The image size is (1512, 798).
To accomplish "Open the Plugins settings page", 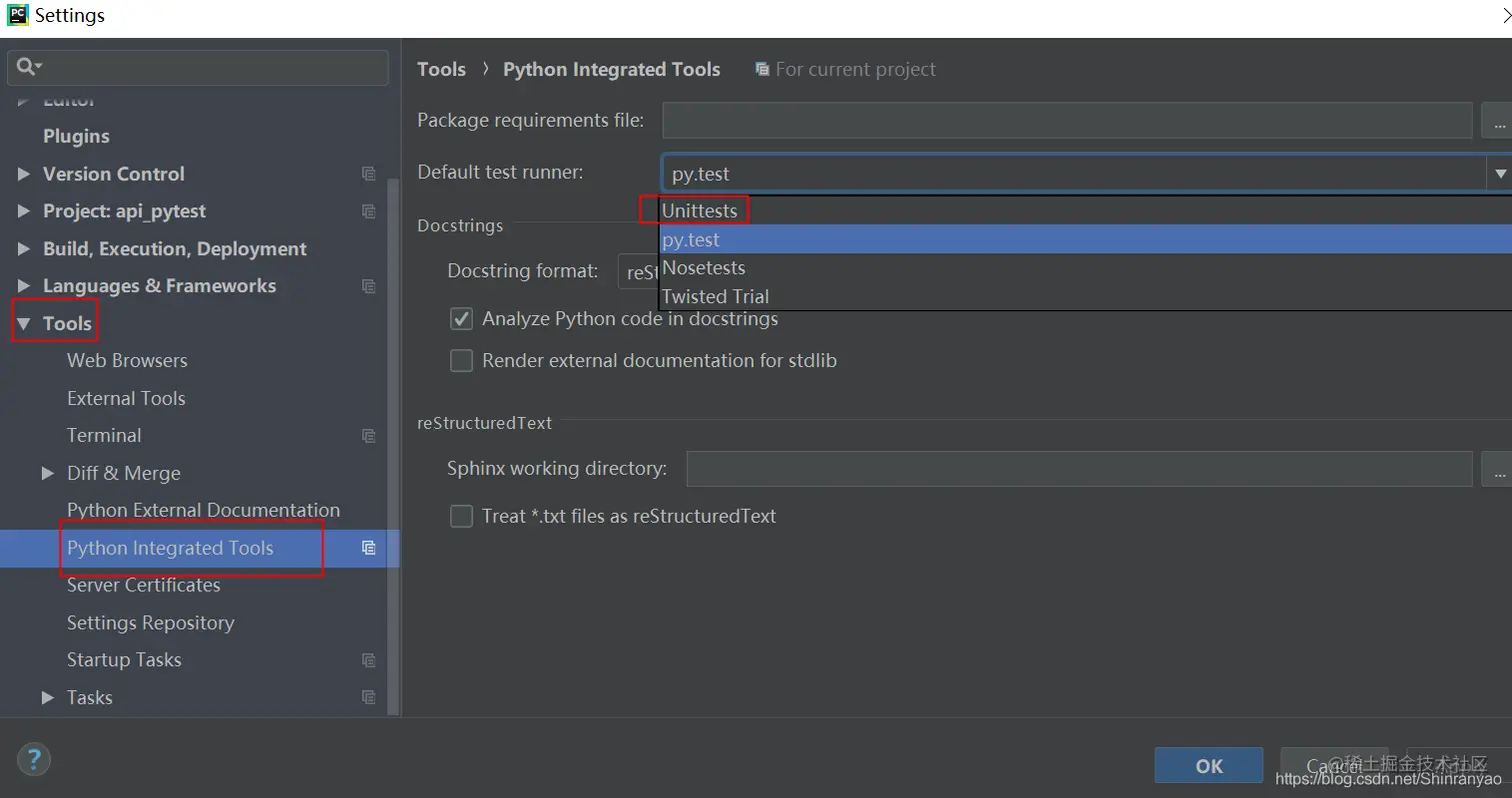I will 76,136.
